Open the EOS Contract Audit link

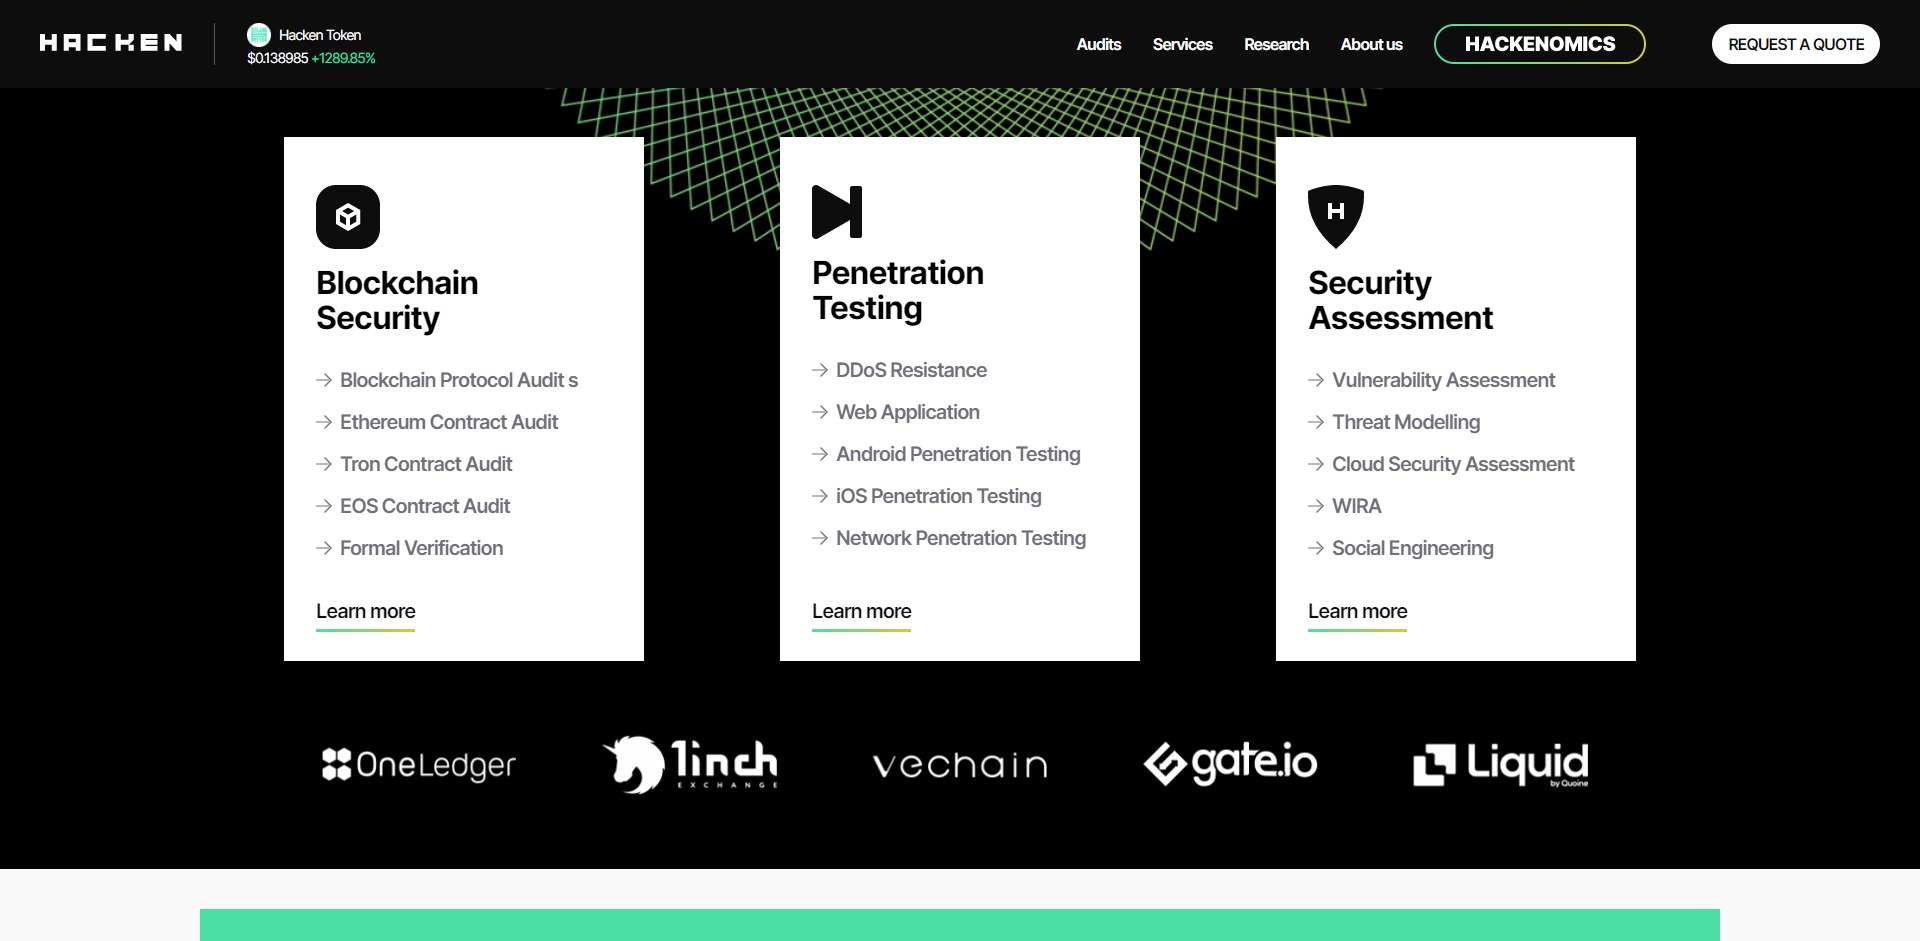point(425,506)
